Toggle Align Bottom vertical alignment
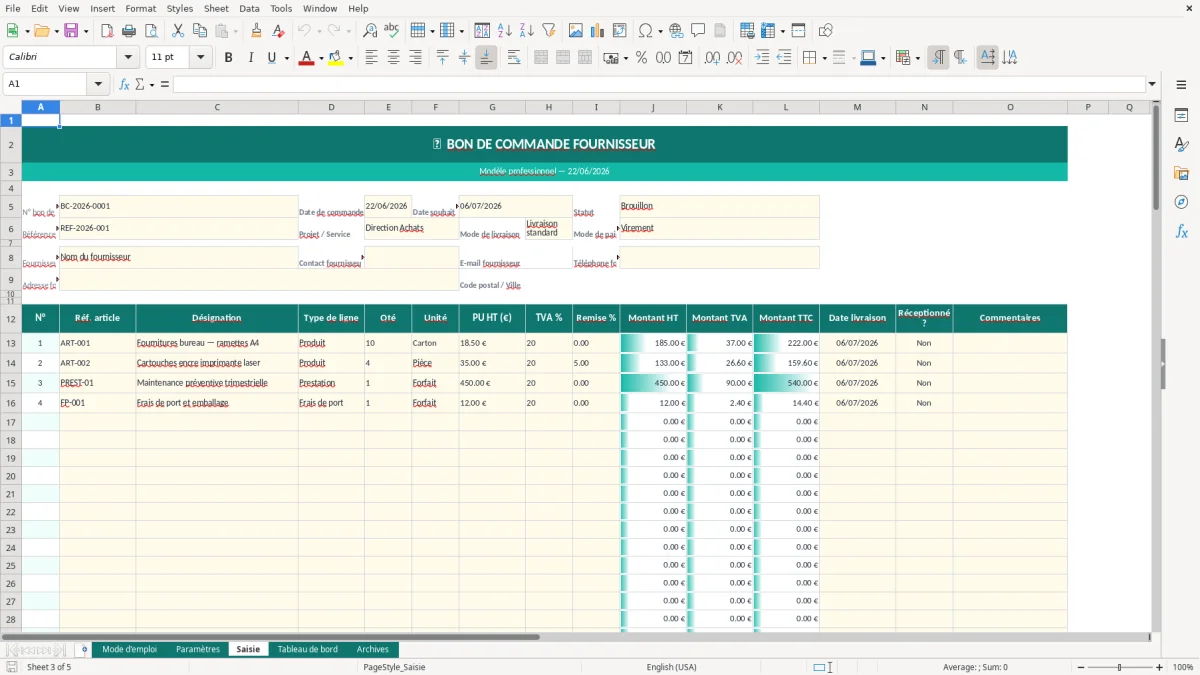Image resolution: width=1200 pixels, height=675 pixels. point(486,58)
